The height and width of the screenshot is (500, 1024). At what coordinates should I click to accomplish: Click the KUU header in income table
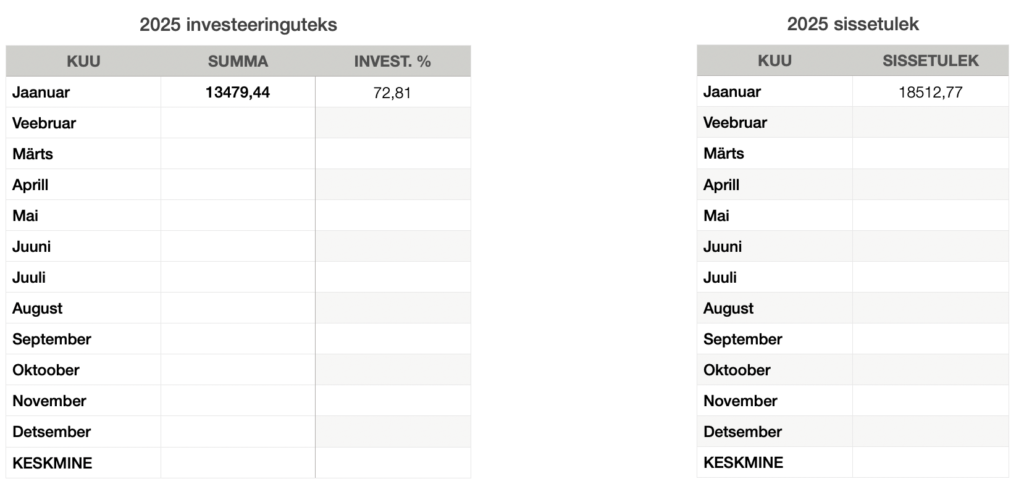(x=774, y=62)
